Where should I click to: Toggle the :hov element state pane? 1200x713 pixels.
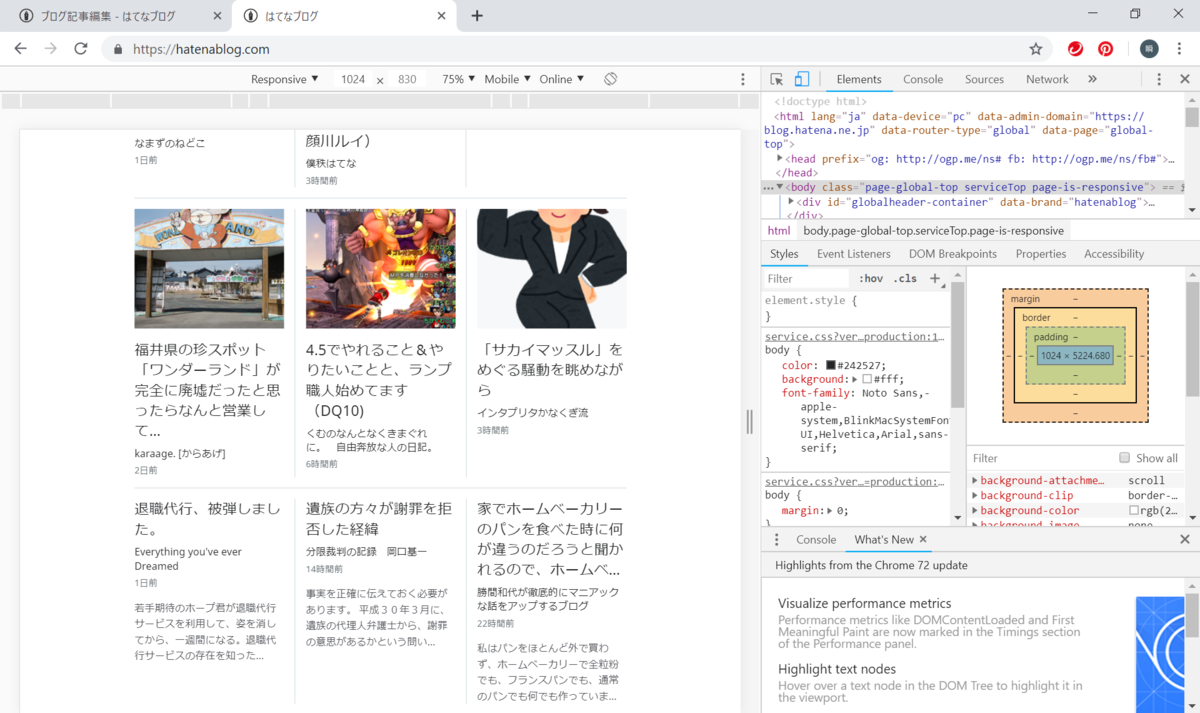(x=871, y=278)
